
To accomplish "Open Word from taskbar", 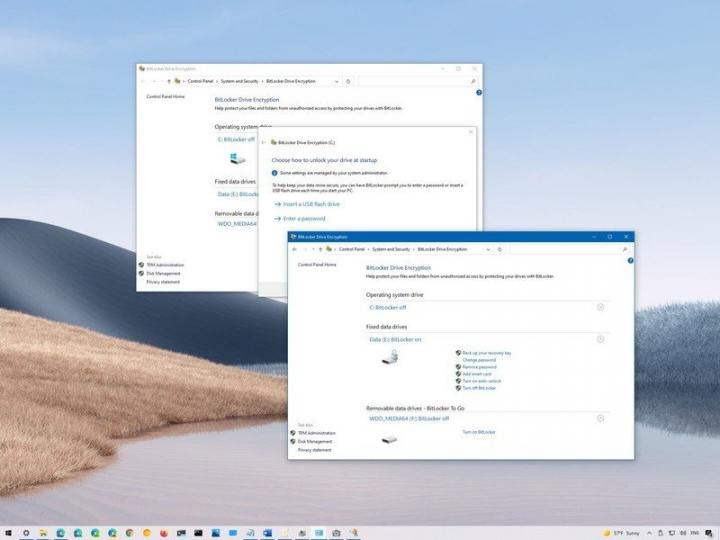I will click(267, 533).
